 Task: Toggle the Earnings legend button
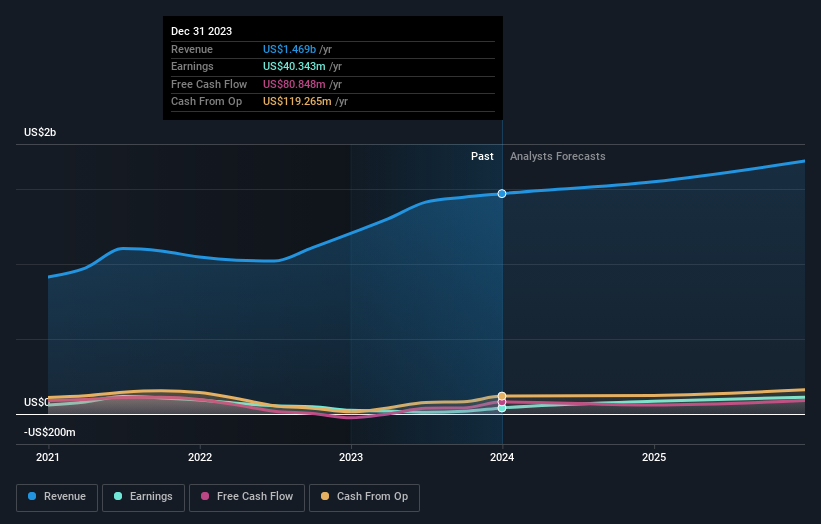[143, 497]
